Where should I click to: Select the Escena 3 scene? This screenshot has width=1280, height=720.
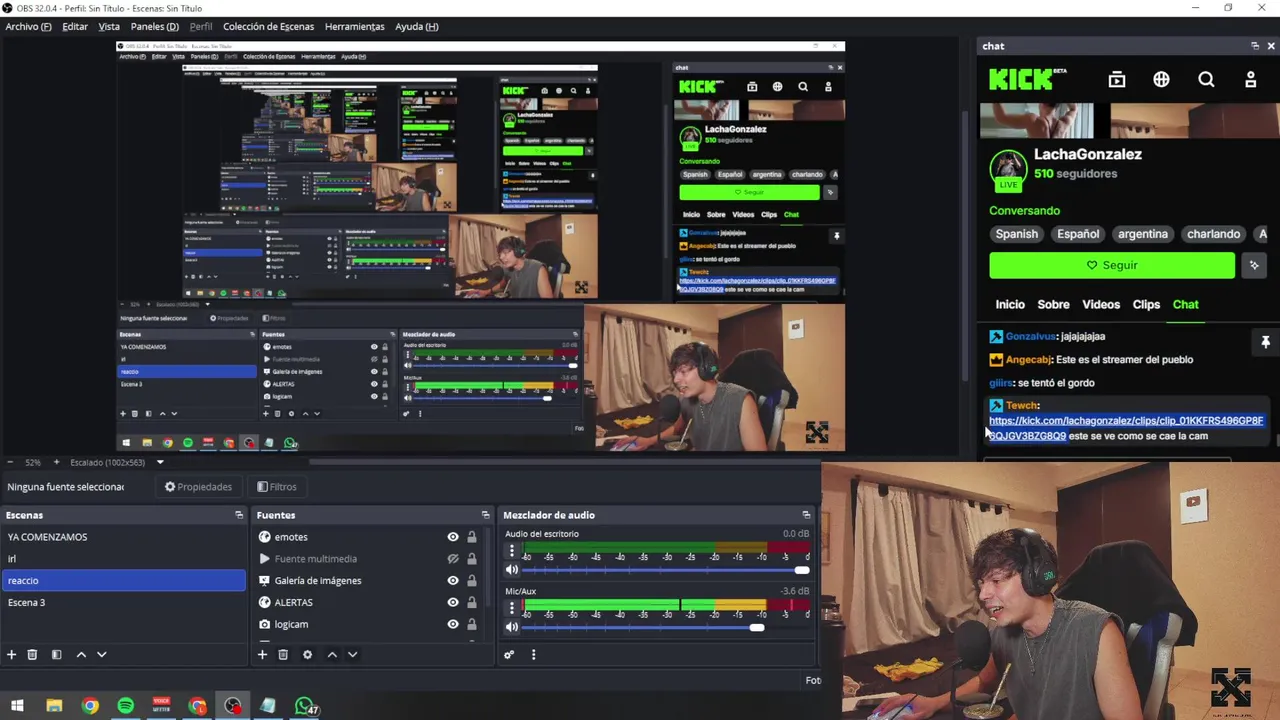point(123,602)
